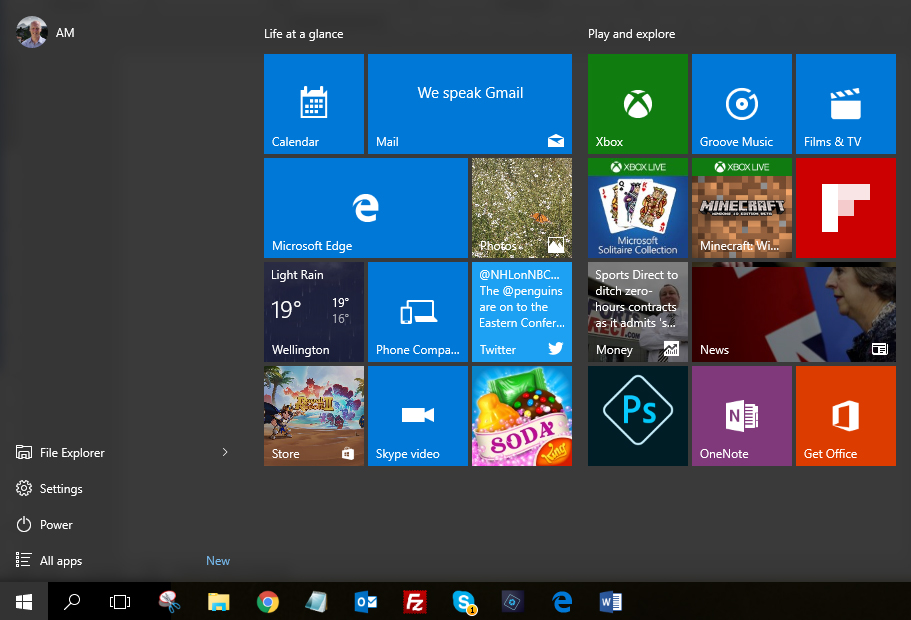This screenshot has width=911, height=620.
Task: Launch FileZilla from taskbar
Action: pyautogui.click(x=415, y=601)
